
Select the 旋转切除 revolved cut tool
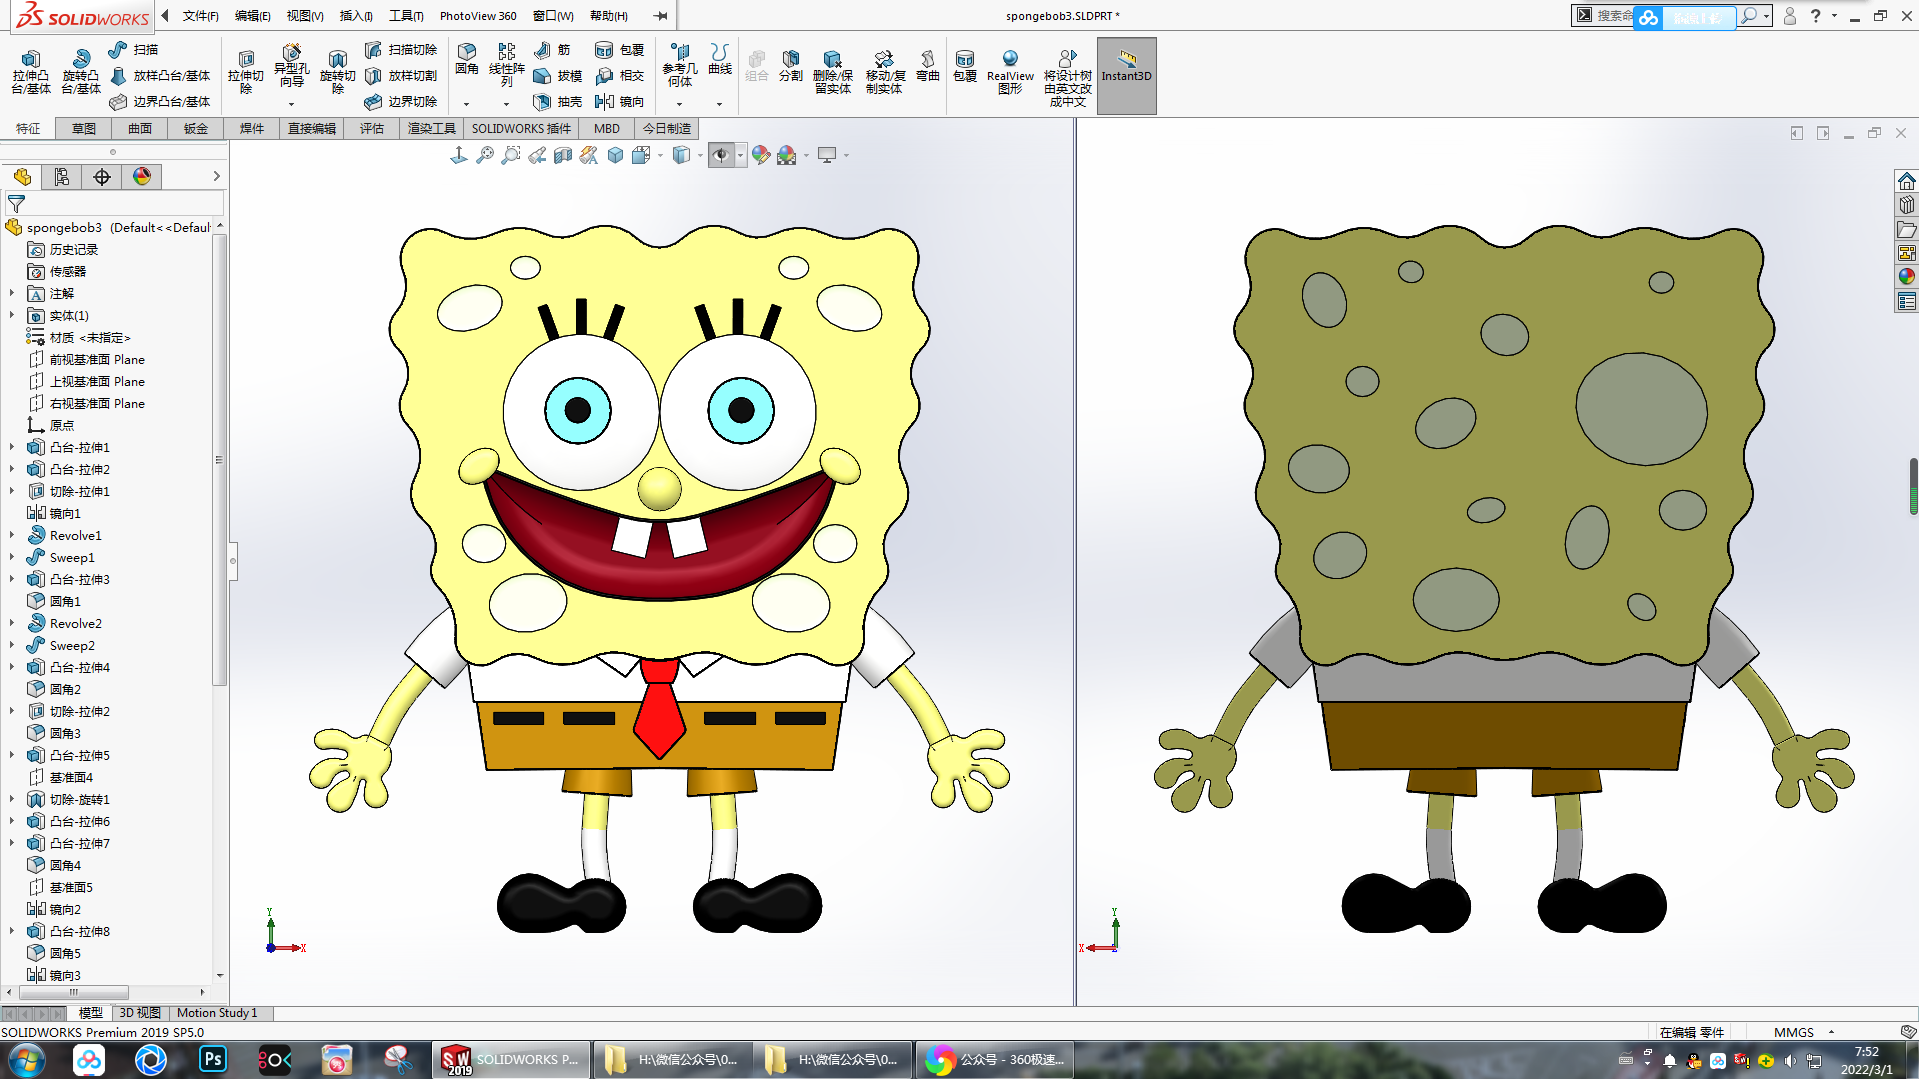click(x=337, y=72)
